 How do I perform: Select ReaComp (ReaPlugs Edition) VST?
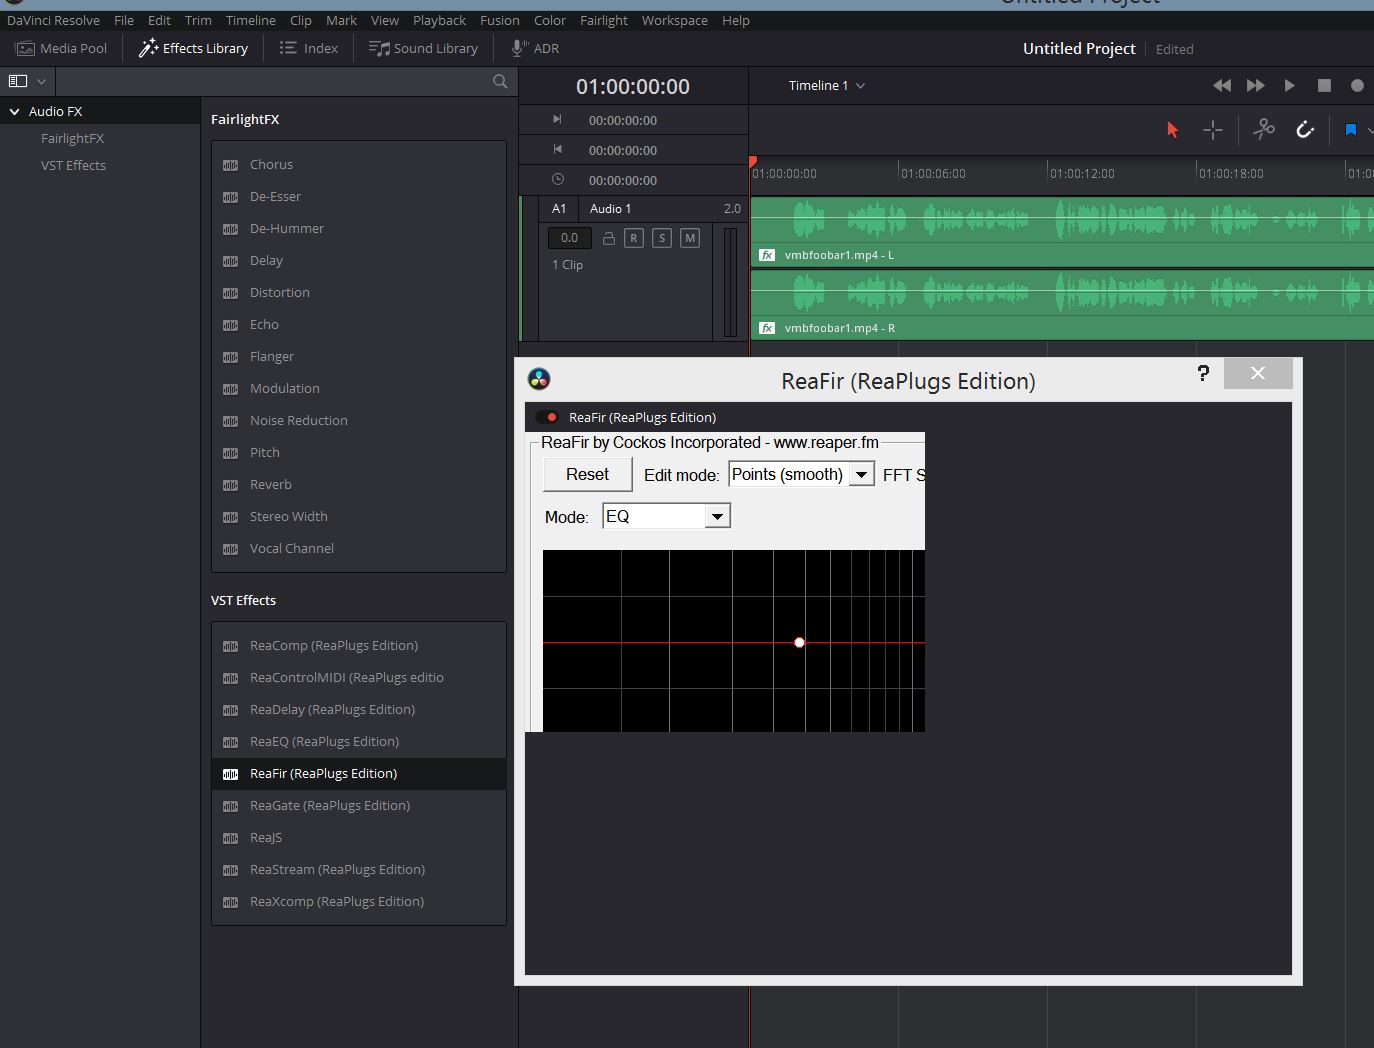(358, 646)
